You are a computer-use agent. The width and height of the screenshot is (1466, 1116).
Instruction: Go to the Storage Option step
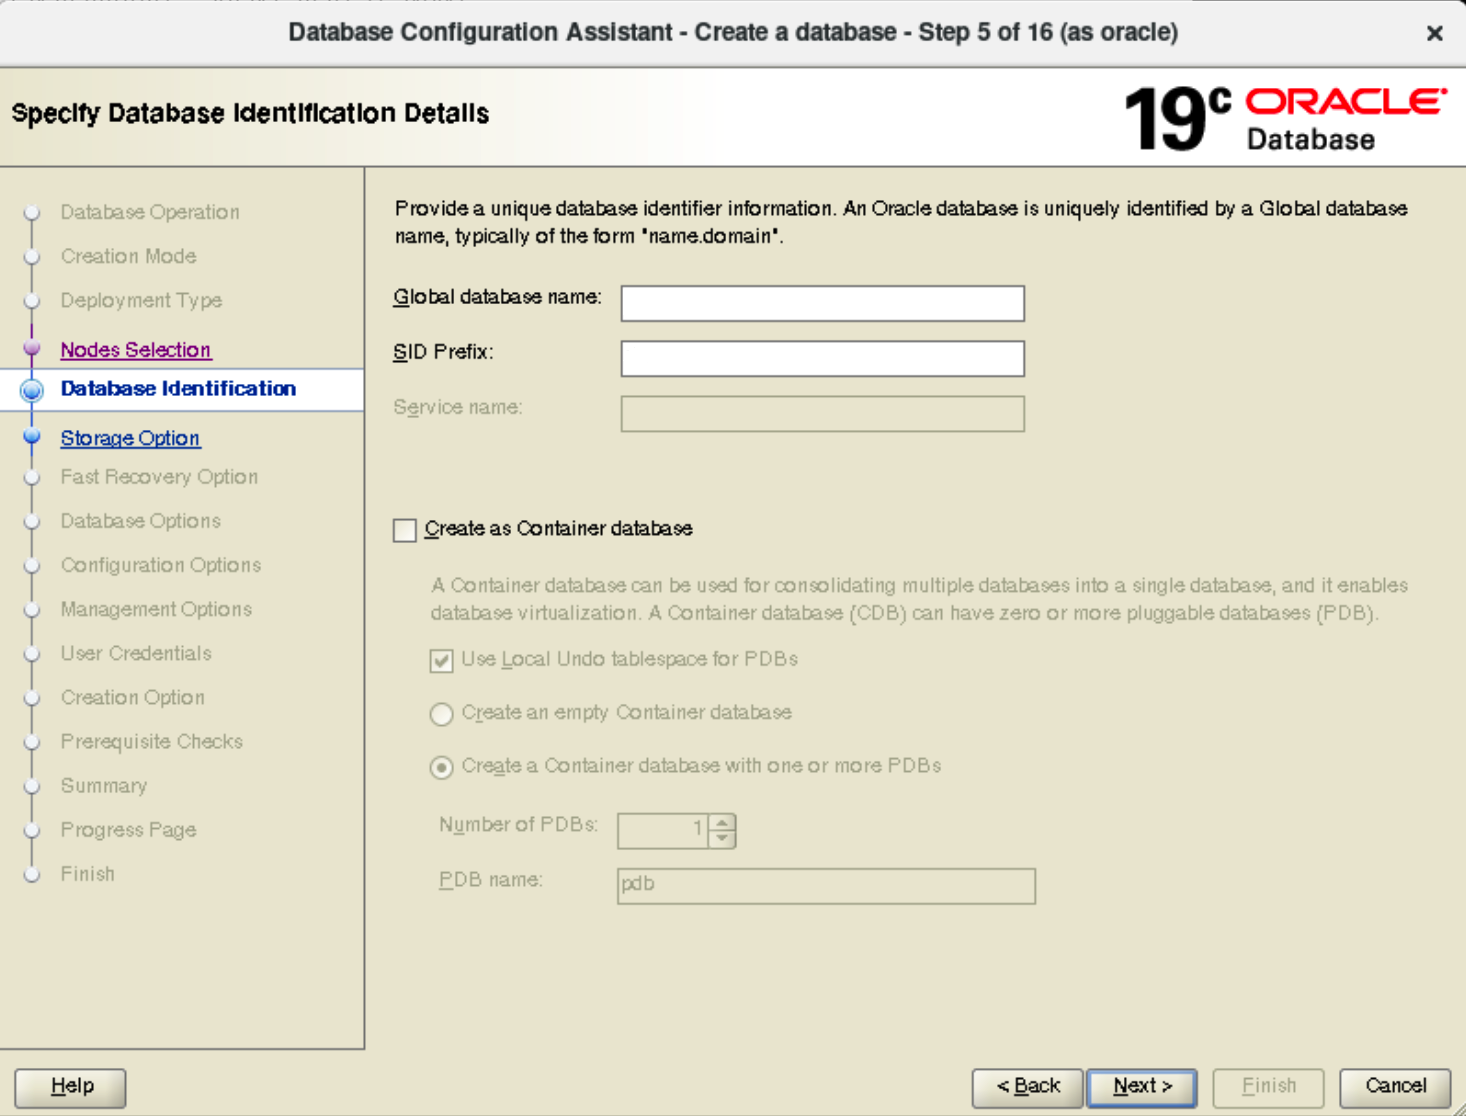130,438
